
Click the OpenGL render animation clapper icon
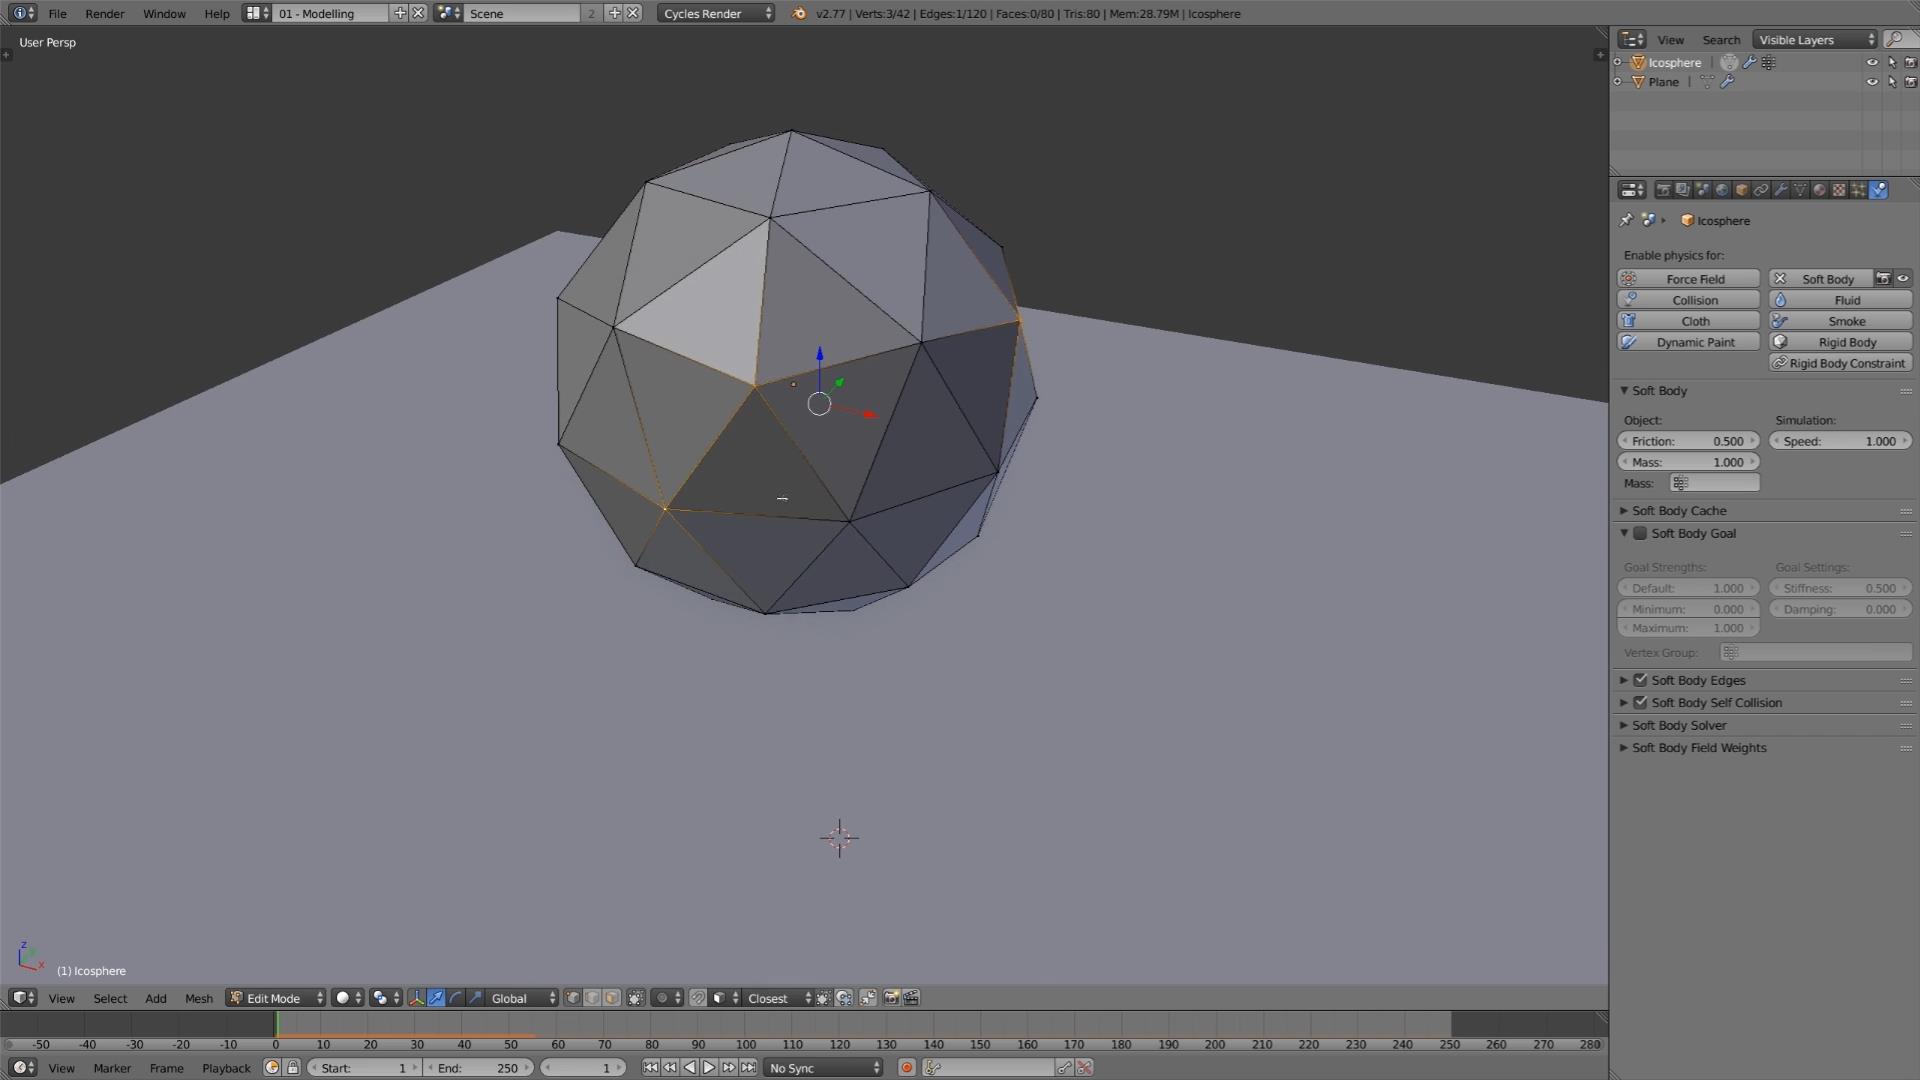coord(911,998)
